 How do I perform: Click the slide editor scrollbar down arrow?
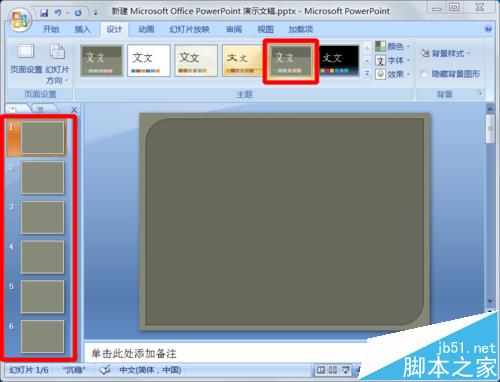coord(490,301)
